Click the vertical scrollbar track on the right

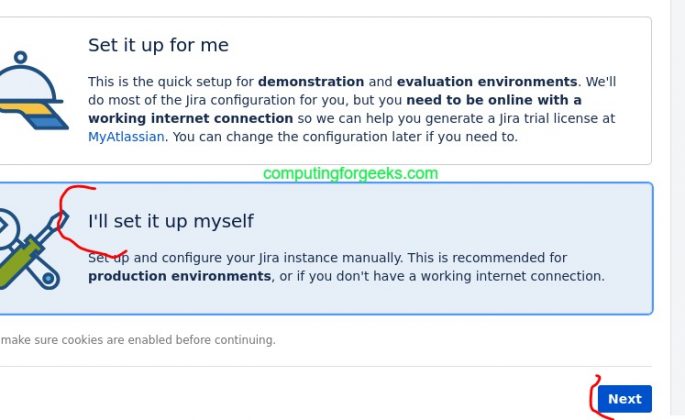pyautogui.click(x=677, y=200)
